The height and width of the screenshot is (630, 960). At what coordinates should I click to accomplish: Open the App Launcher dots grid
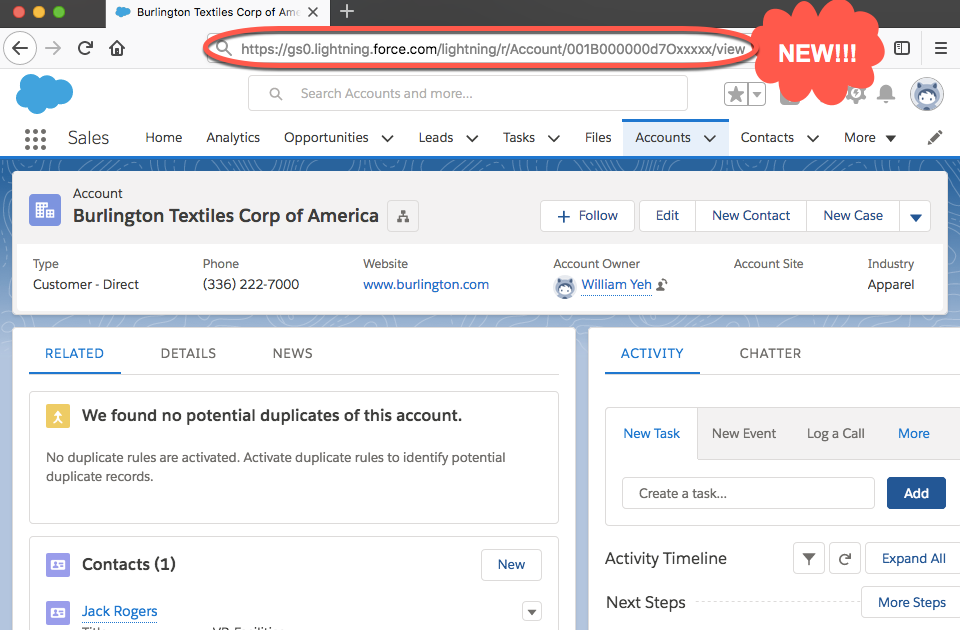coord(36,139)
